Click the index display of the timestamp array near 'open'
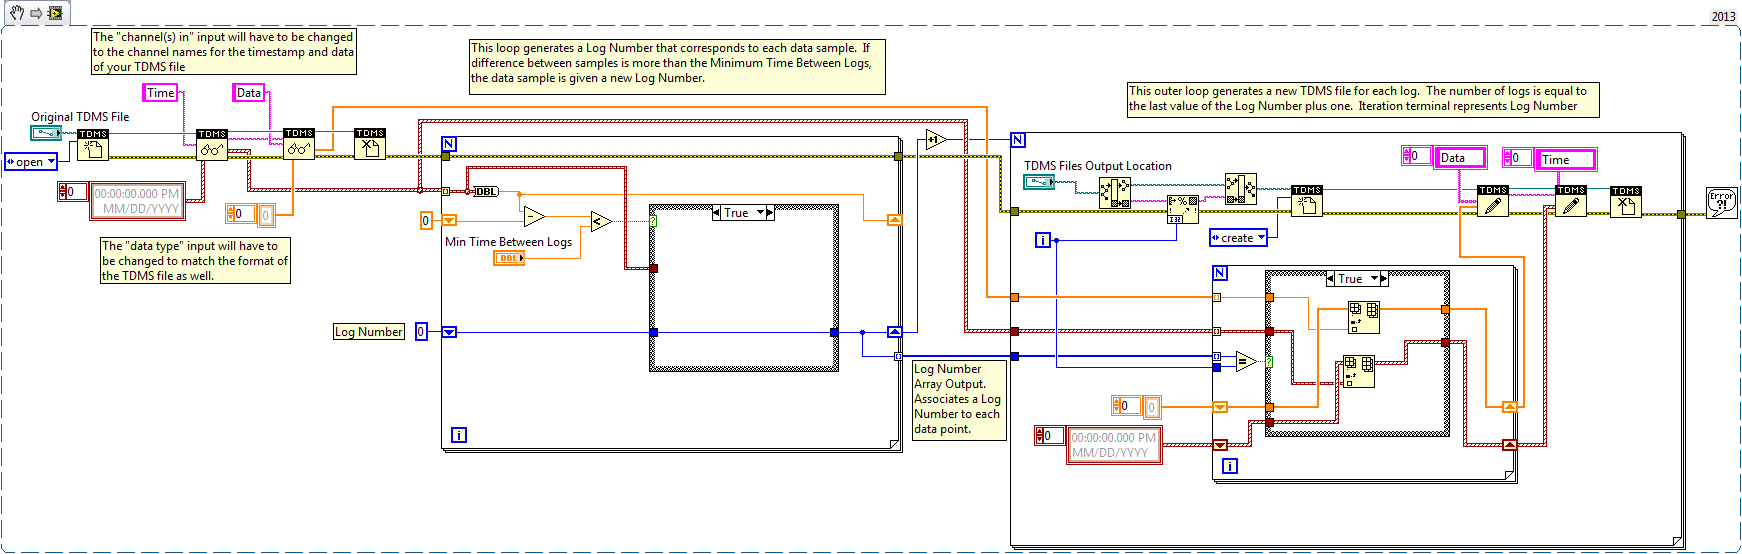The width and height of the screenshot is (1742, 554). (x=73, y=192)
